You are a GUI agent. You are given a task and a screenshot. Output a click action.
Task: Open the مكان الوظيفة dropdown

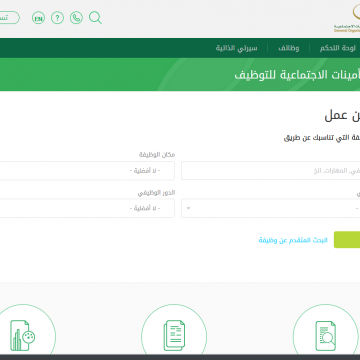87,171
